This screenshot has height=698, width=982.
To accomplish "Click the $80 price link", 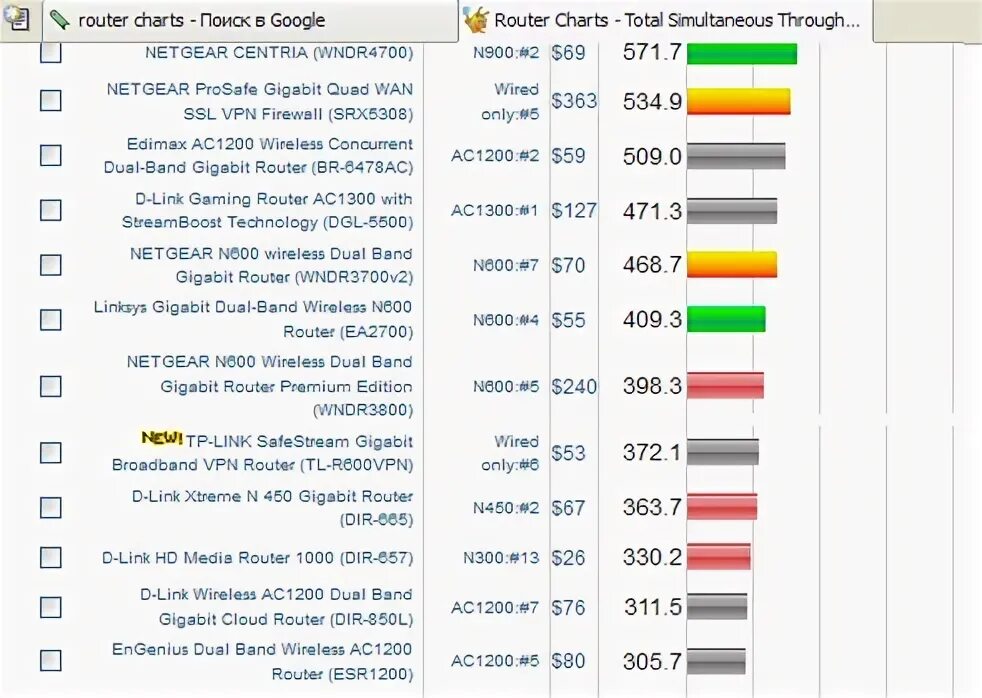I will [568, 661].
